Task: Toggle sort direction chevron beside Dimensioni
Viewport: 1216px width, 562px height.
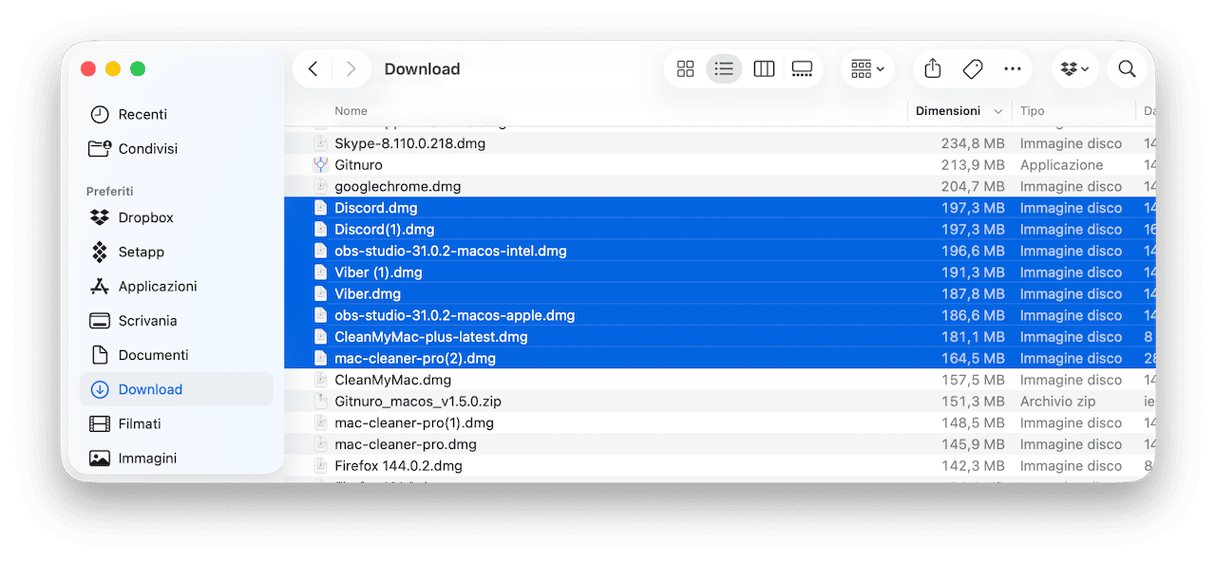Action: (x=998, y=111)
